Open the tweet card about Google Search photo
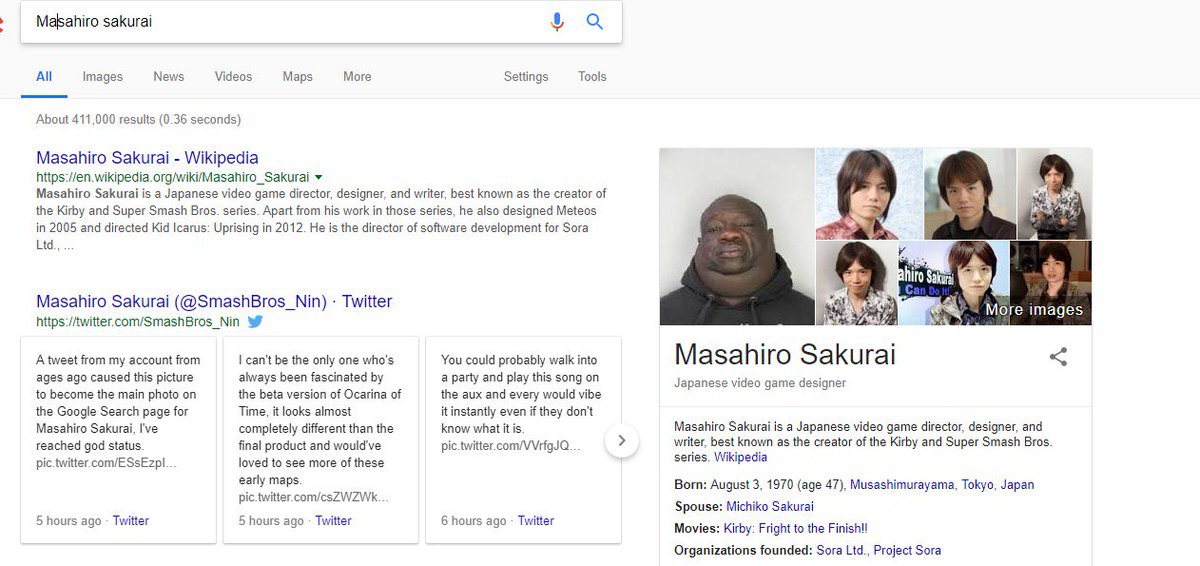The width and height of the screenshot is (1200, 566). tap(118, 440)
